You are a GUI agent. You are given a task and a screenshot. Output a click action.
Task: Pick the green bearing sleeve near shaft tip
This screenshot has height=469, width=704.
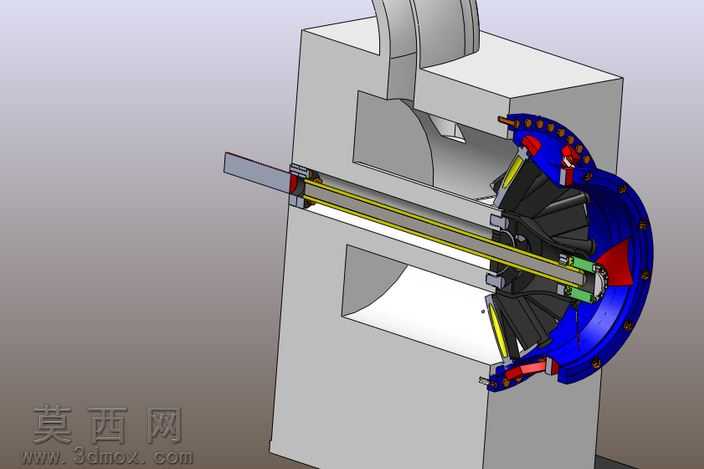583,264
